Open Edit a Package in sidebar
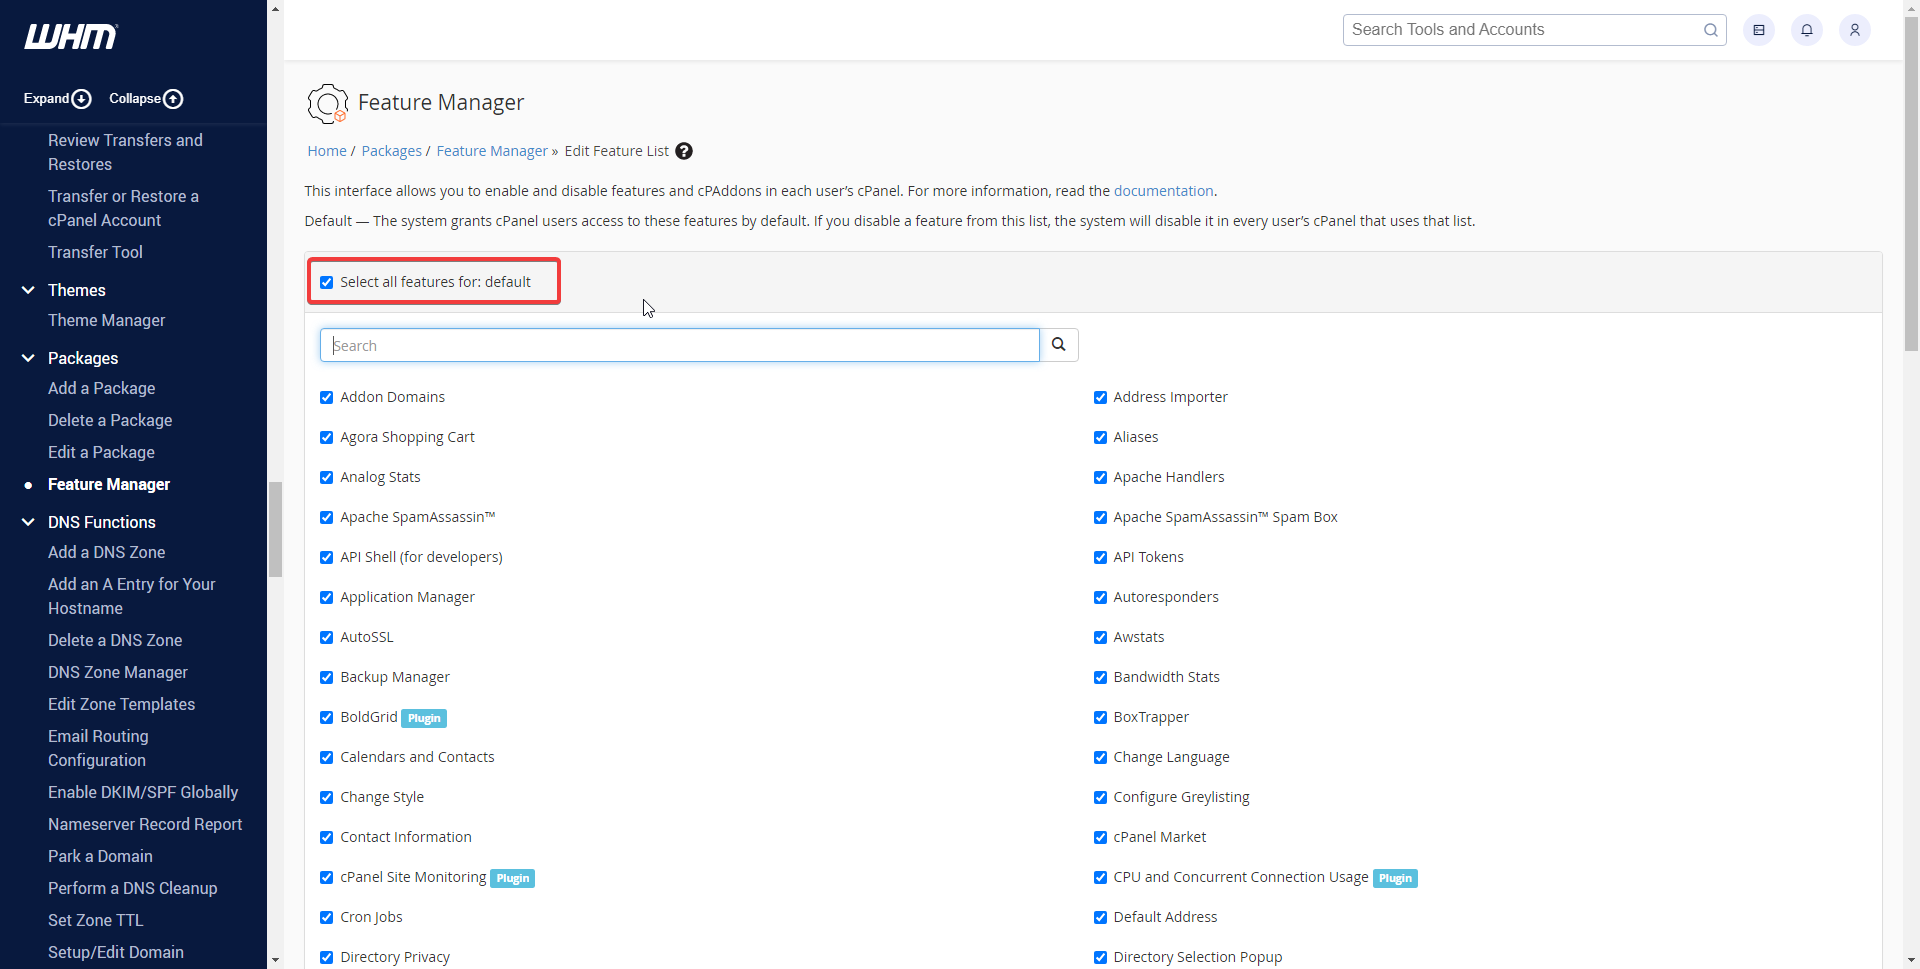The width and height of the screenshot is (1920, 969). (x=101, y=452)
